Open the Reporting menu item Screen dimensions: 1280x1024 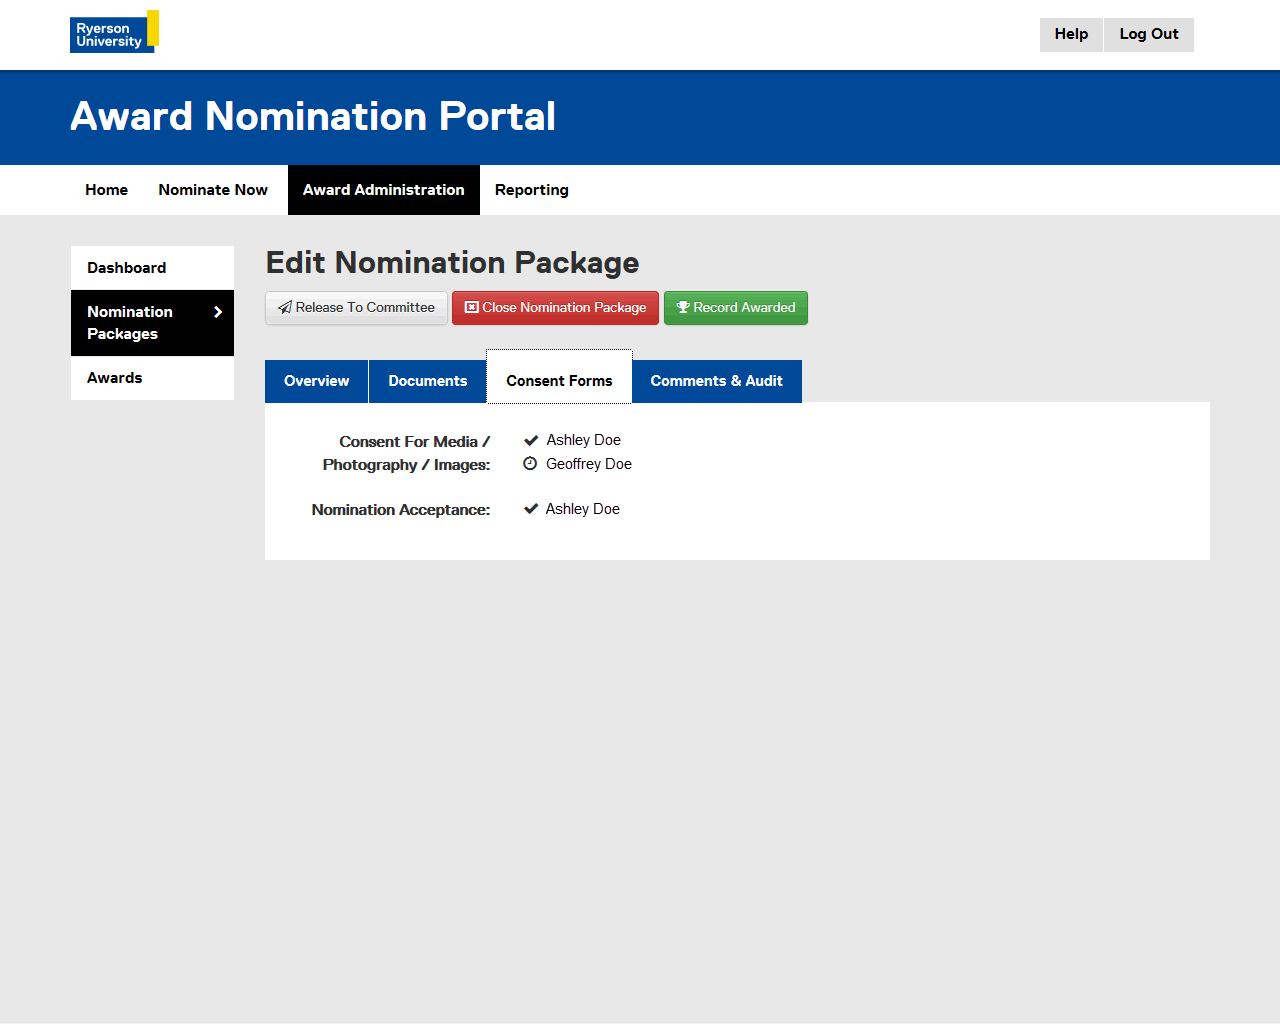click(x=531, y=190)
